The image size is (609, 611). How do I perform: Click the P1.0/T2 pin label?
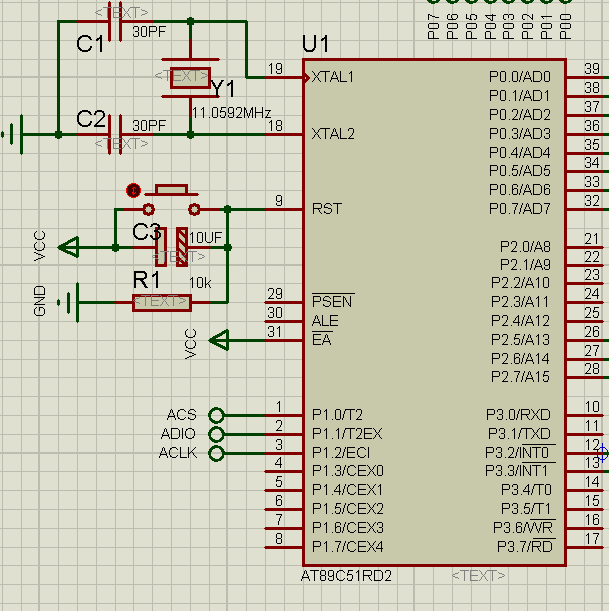click(x=337, y=415)
